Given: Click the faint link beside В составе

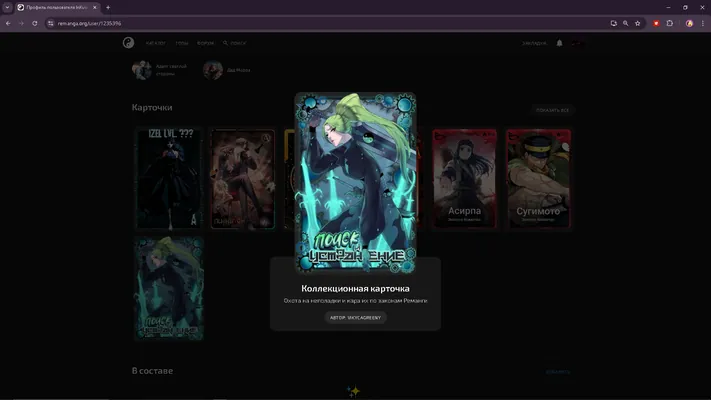Looking at the screenshot, I should [x=558, y=372].
